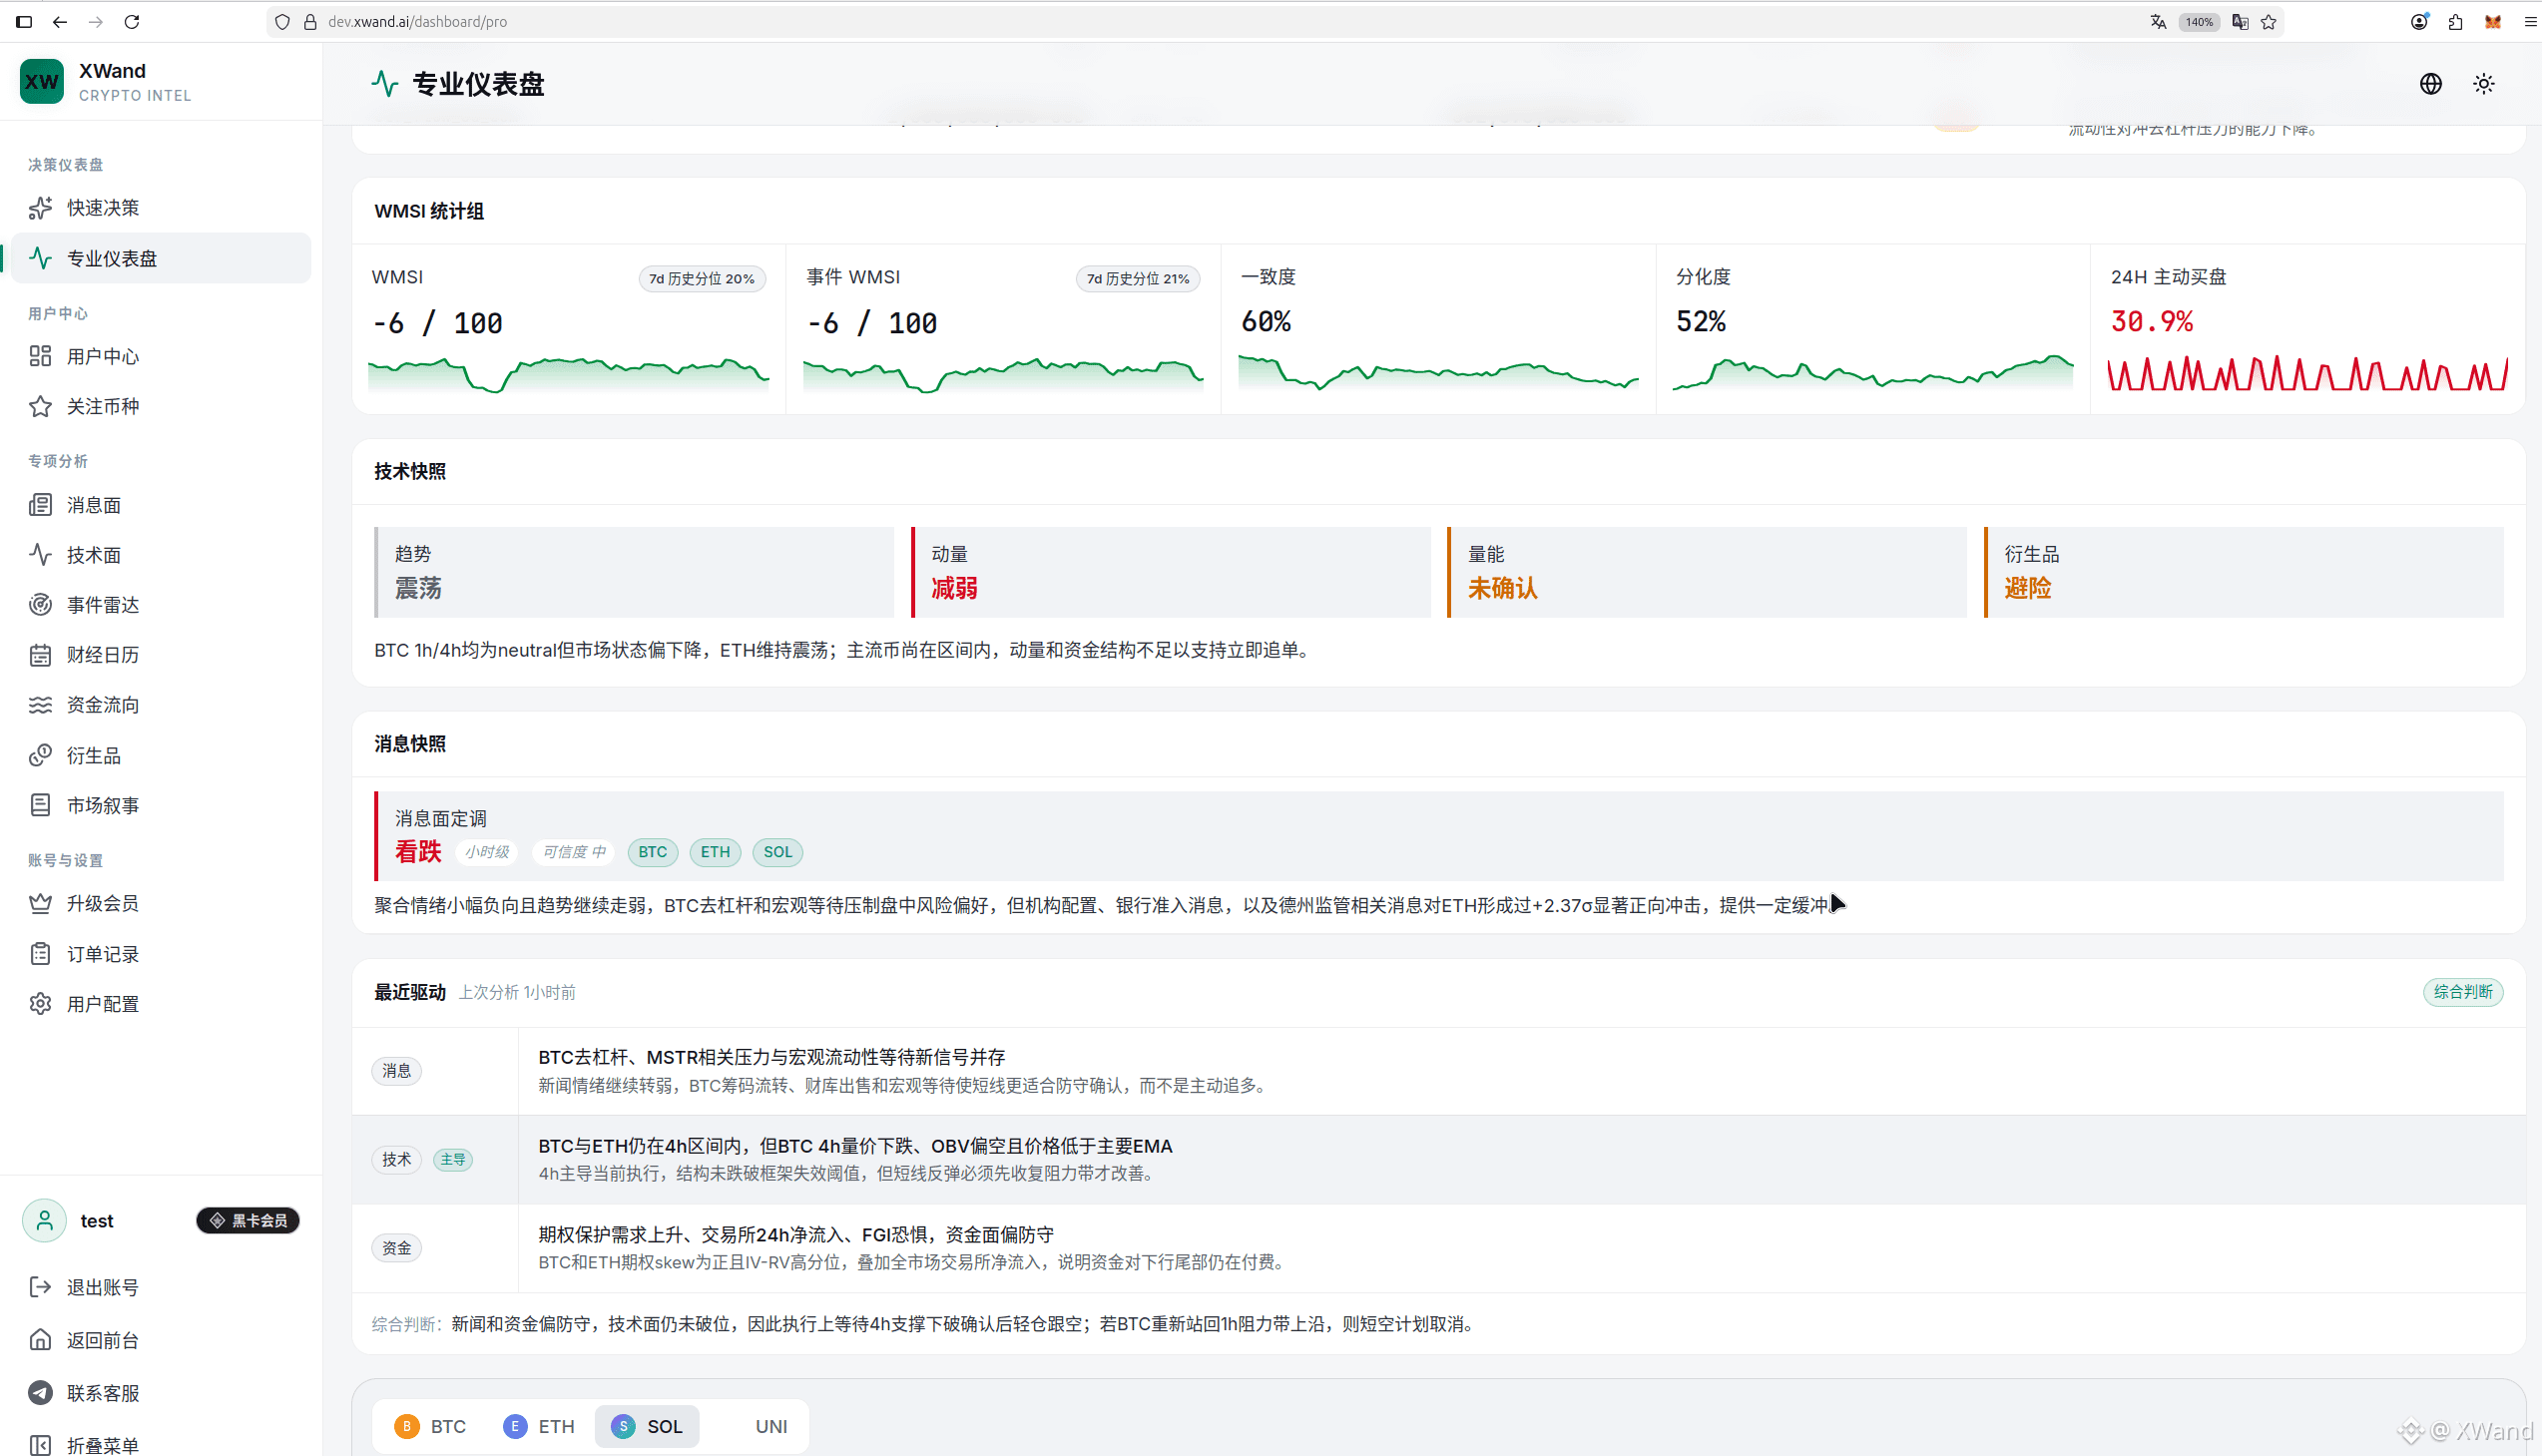The width and height of the screenshot is (2542, 1456).
Task: Click 退出账号 logout icon
Action: [40, 1287]
